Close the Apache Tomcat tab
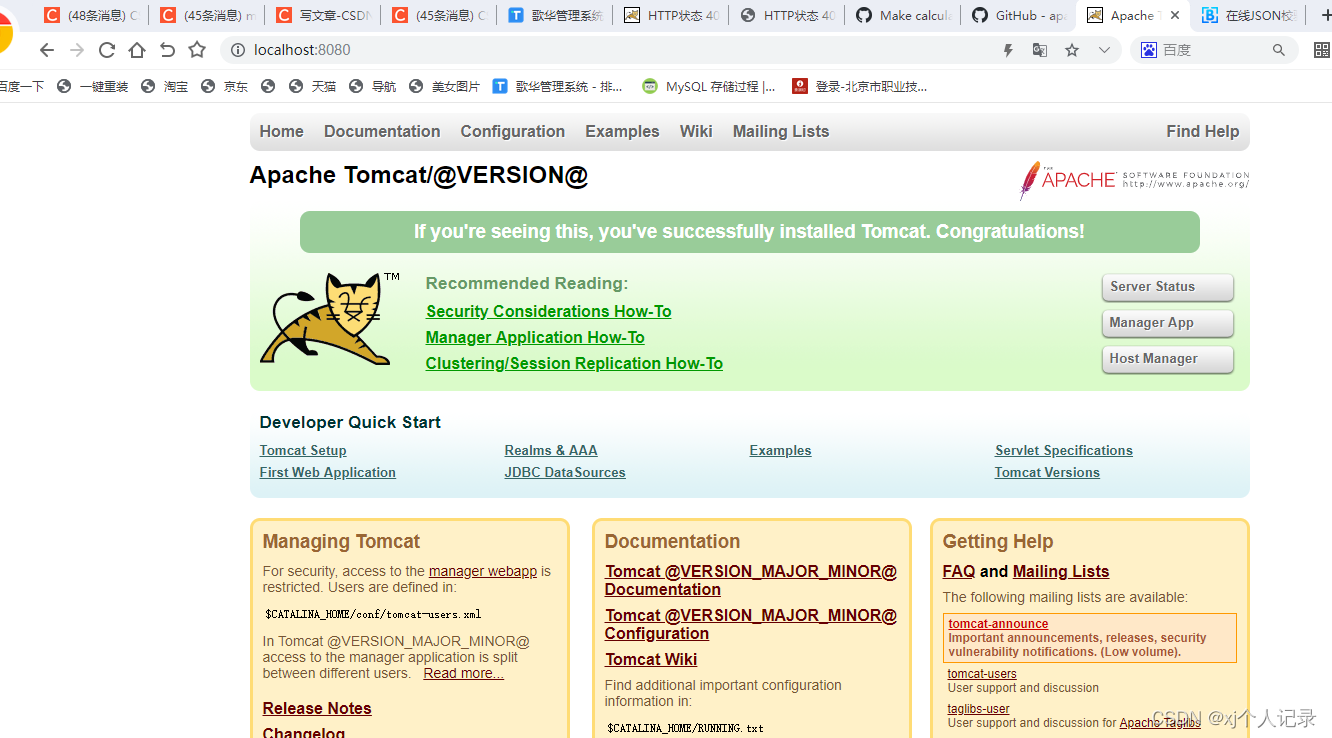 tap(1175, 15)
